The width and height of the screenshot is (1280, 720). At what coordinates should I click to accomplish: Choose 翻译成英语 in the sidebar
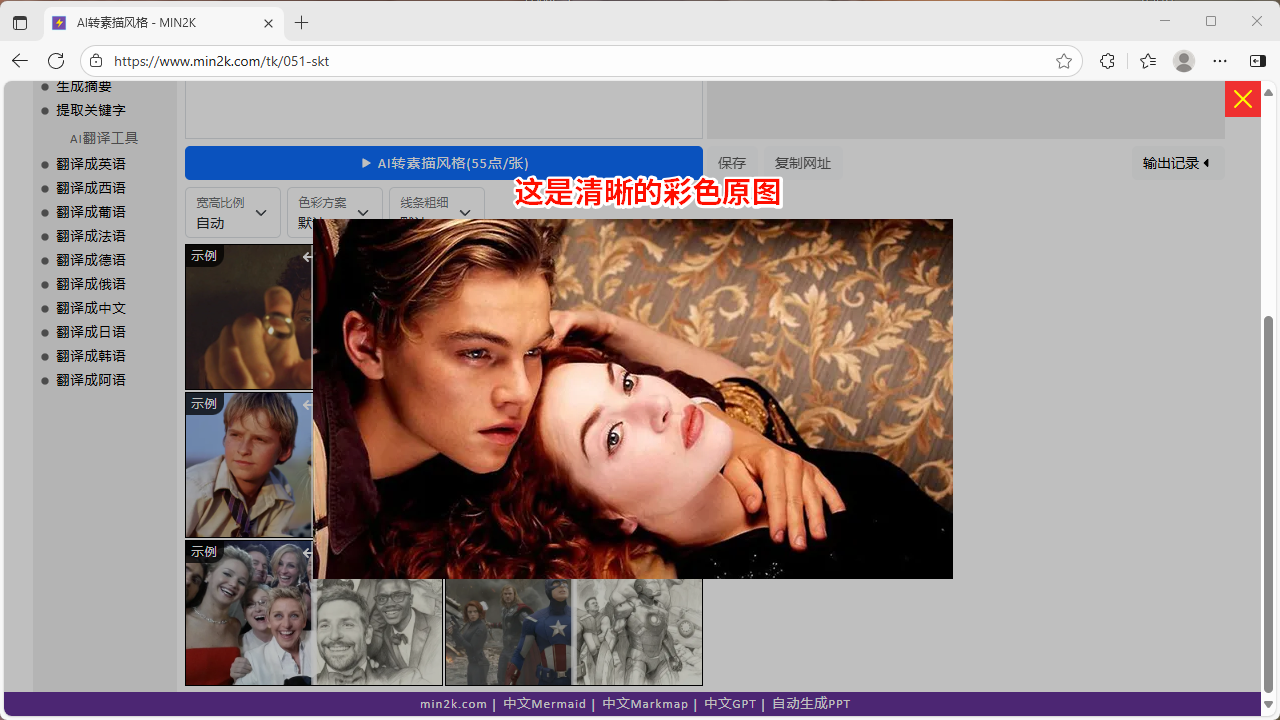[91, 164]
